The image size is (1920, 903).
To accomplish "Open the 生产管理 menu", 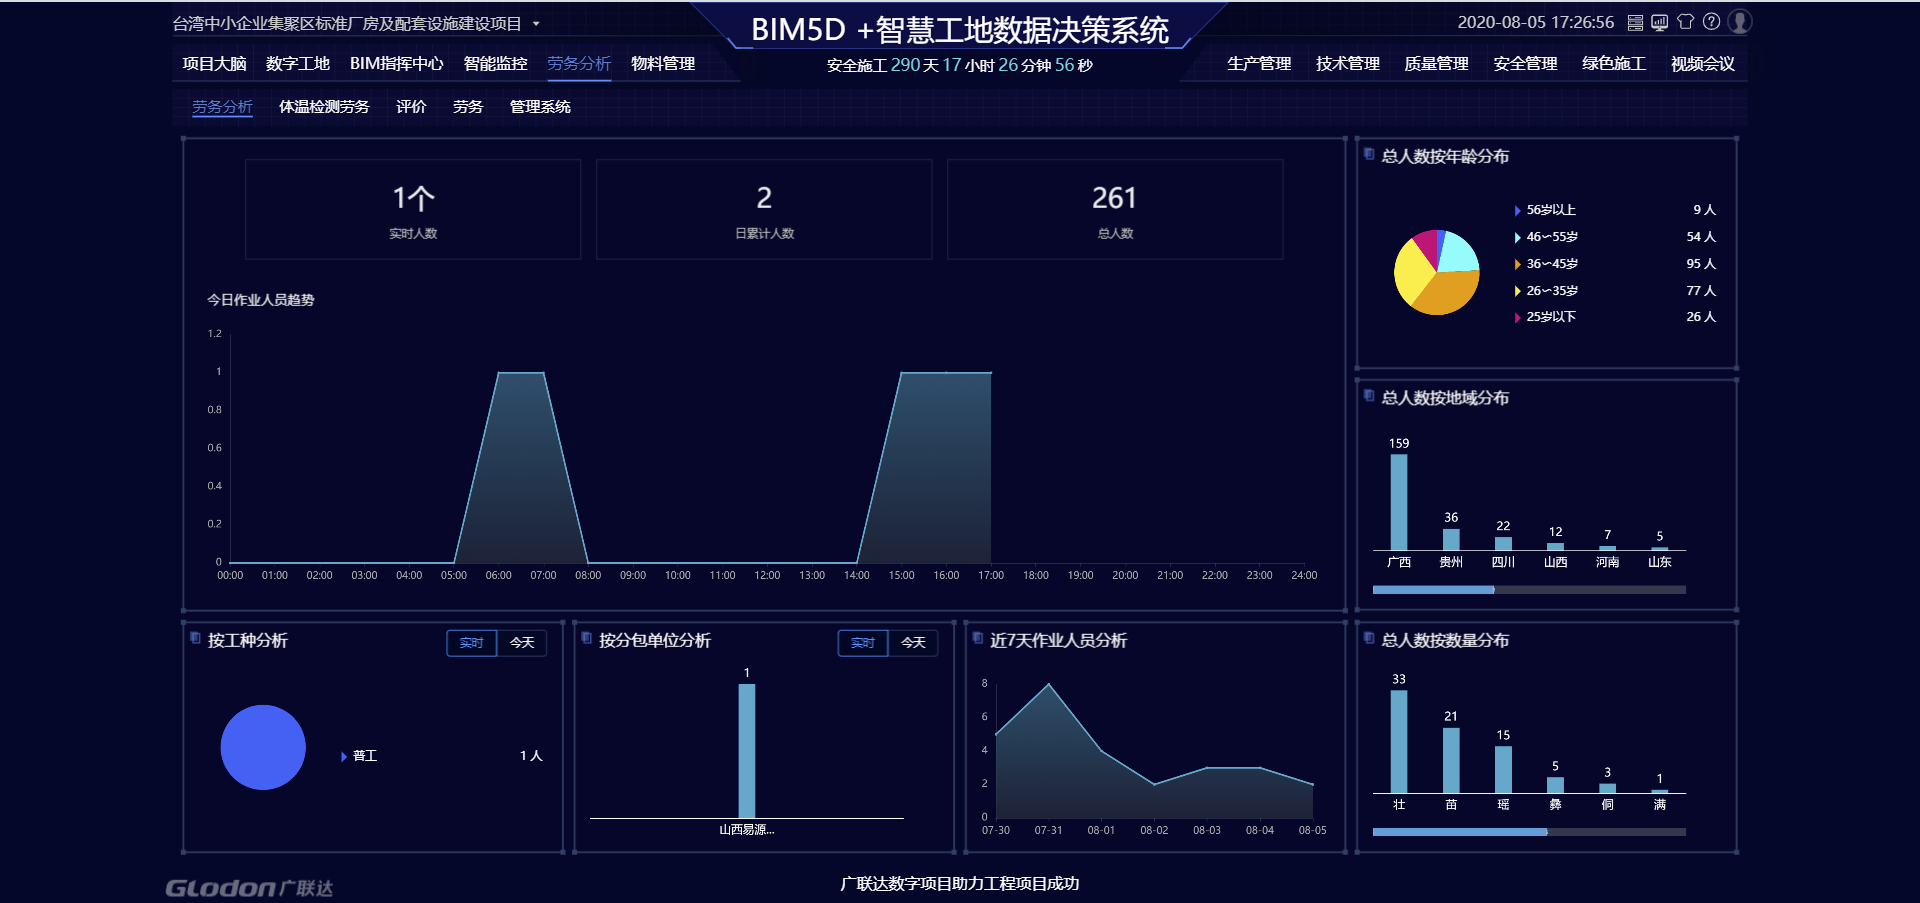I will [1259, 64].
